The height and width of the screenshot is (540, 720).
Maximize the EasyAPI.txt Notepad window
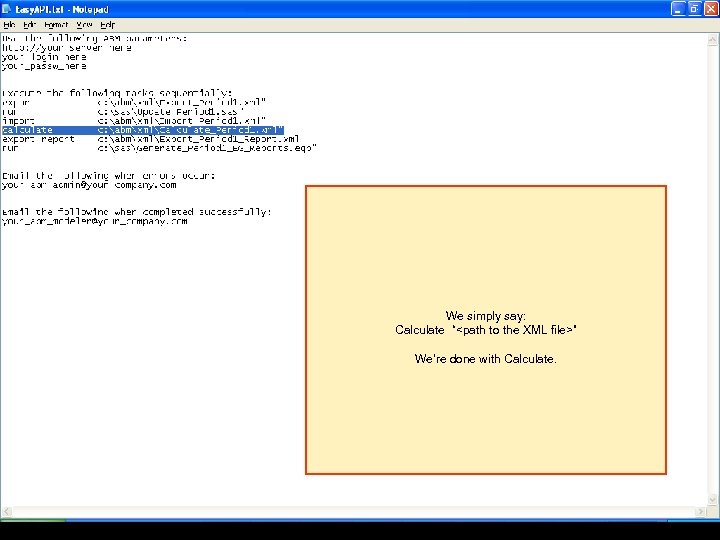pyautogui.click(x=694, y=9)
